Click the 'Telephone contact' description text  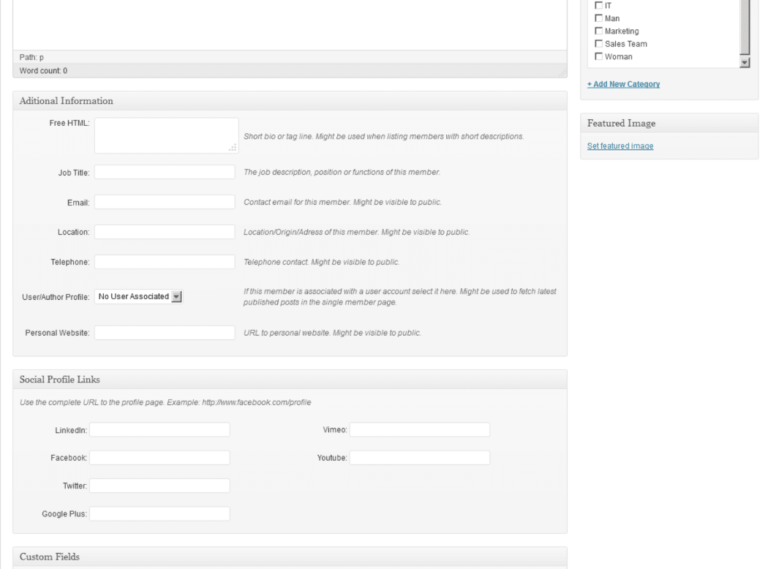[321, 262]
